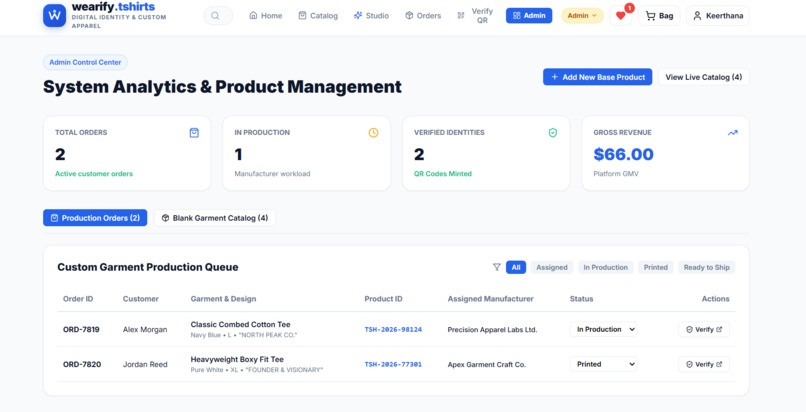Filter queue by Ready to Ship
Screen dimensions: 806x412
click(706, 267)
